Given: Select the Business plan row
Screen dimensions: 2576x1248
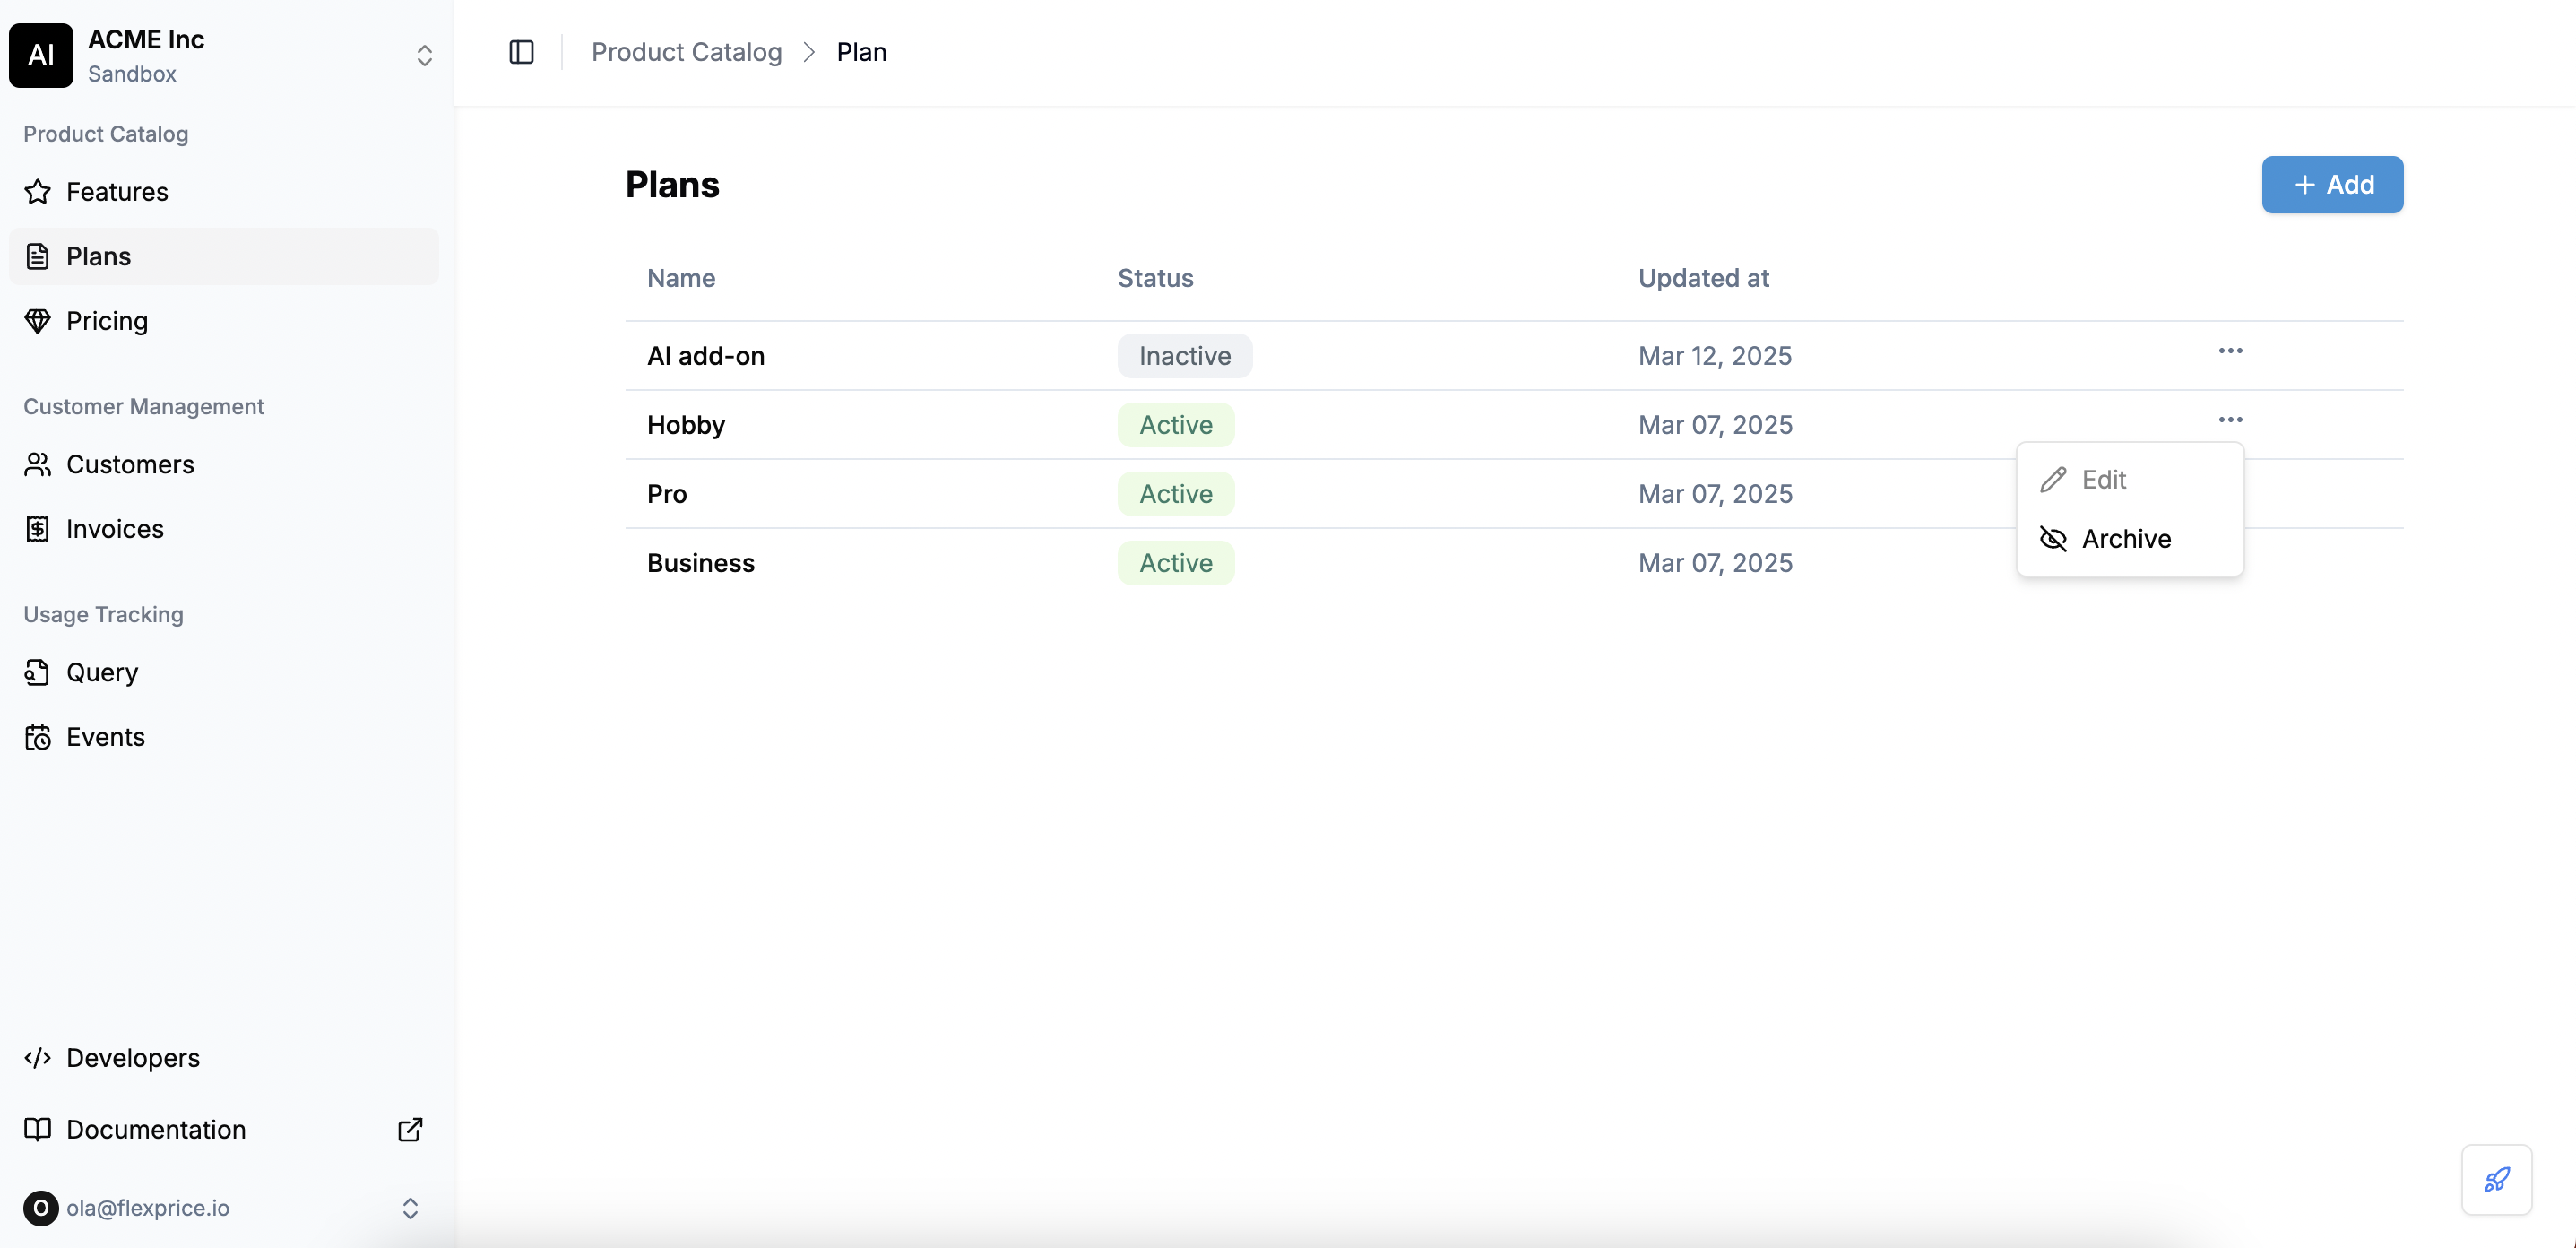Looking at the screenshot, I should point(700,562).
